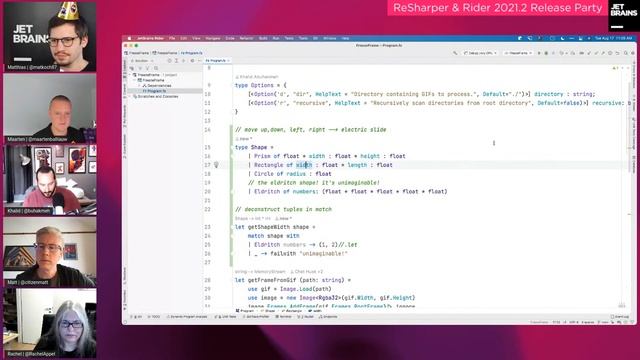Click the Solution panel settings gear icon
The image size is (640, 360).
[192, 60]
